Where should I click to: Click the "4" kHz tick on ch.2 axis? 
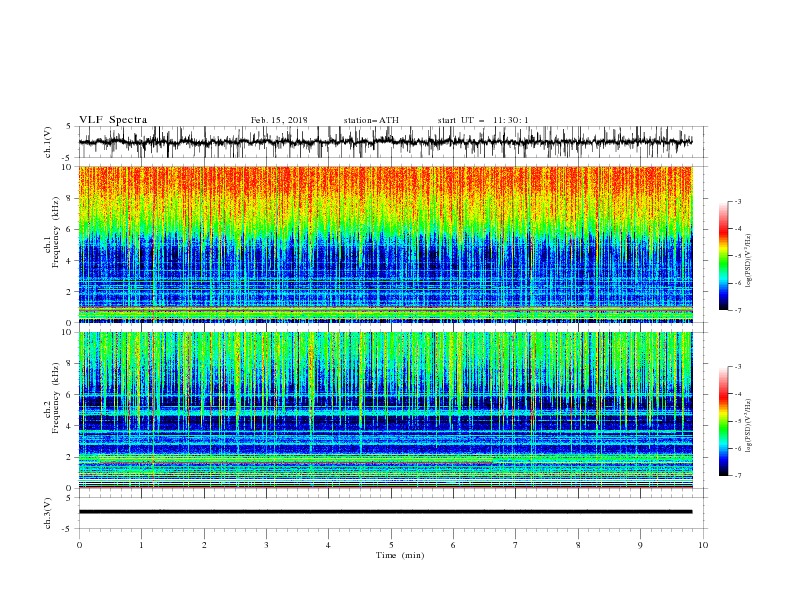(71, 426)
